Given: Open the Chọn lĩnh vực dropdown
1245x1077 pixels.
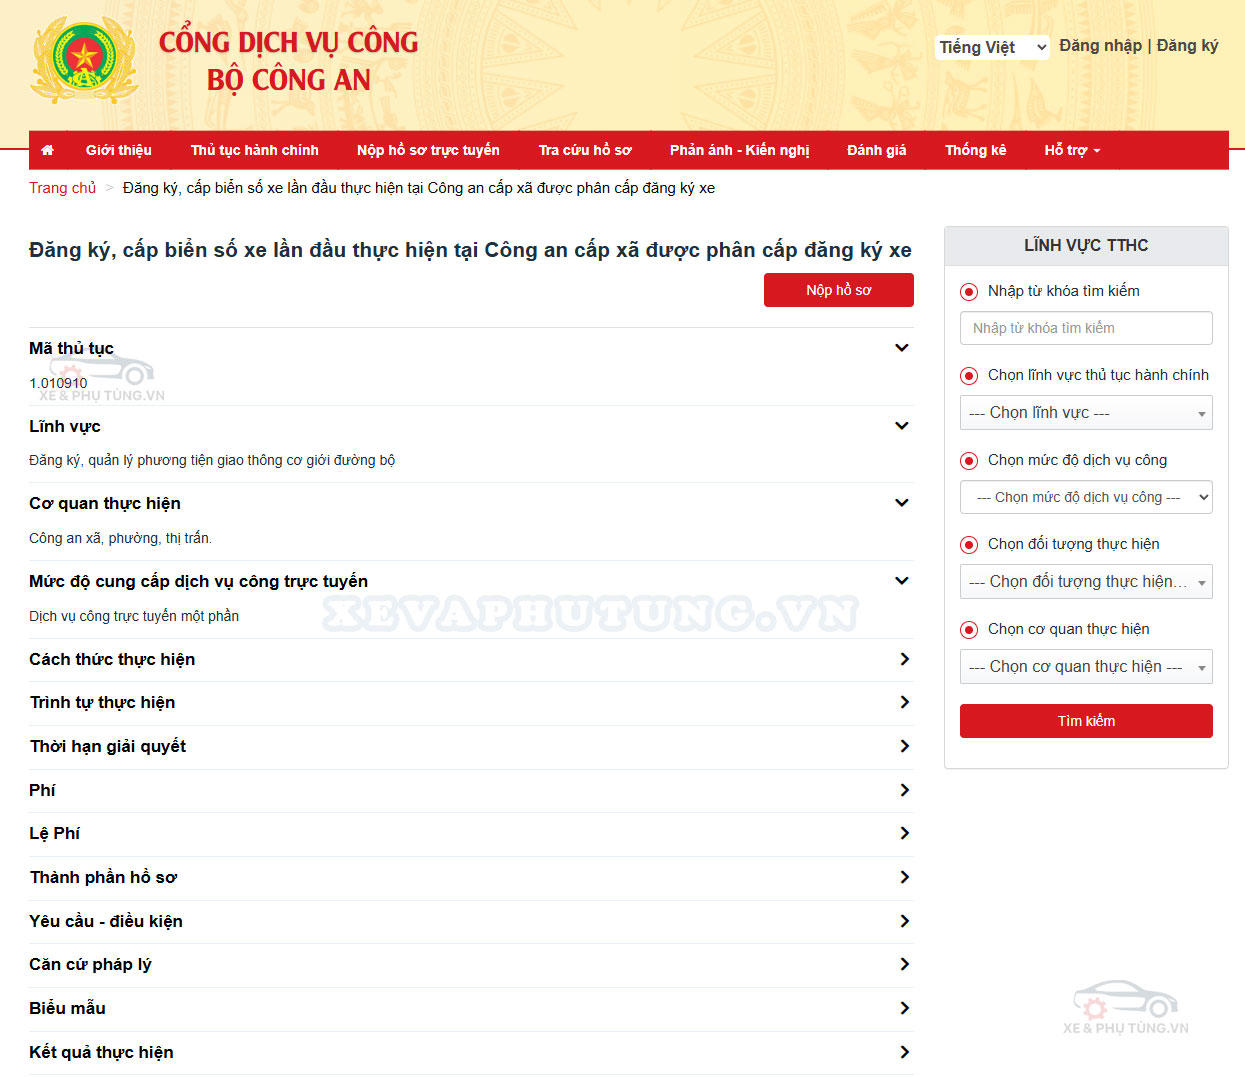Looking at the screenshot, I should (x=1086, y=413).
